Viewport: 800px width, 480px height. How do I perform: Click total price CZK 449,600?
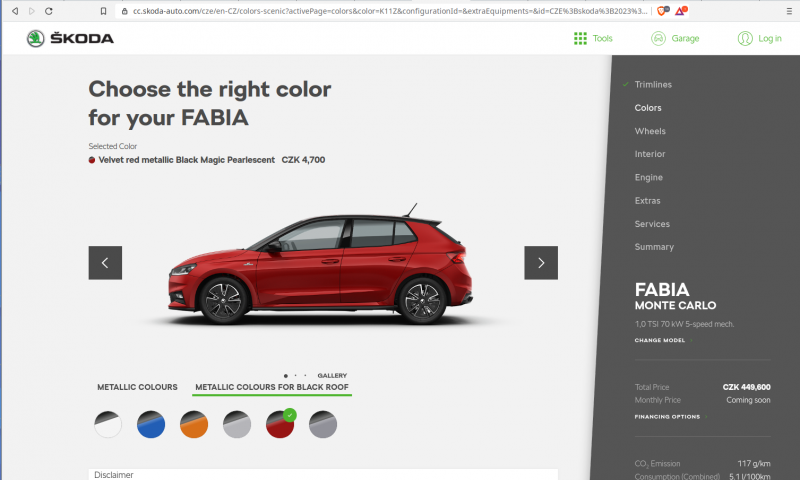746,387
